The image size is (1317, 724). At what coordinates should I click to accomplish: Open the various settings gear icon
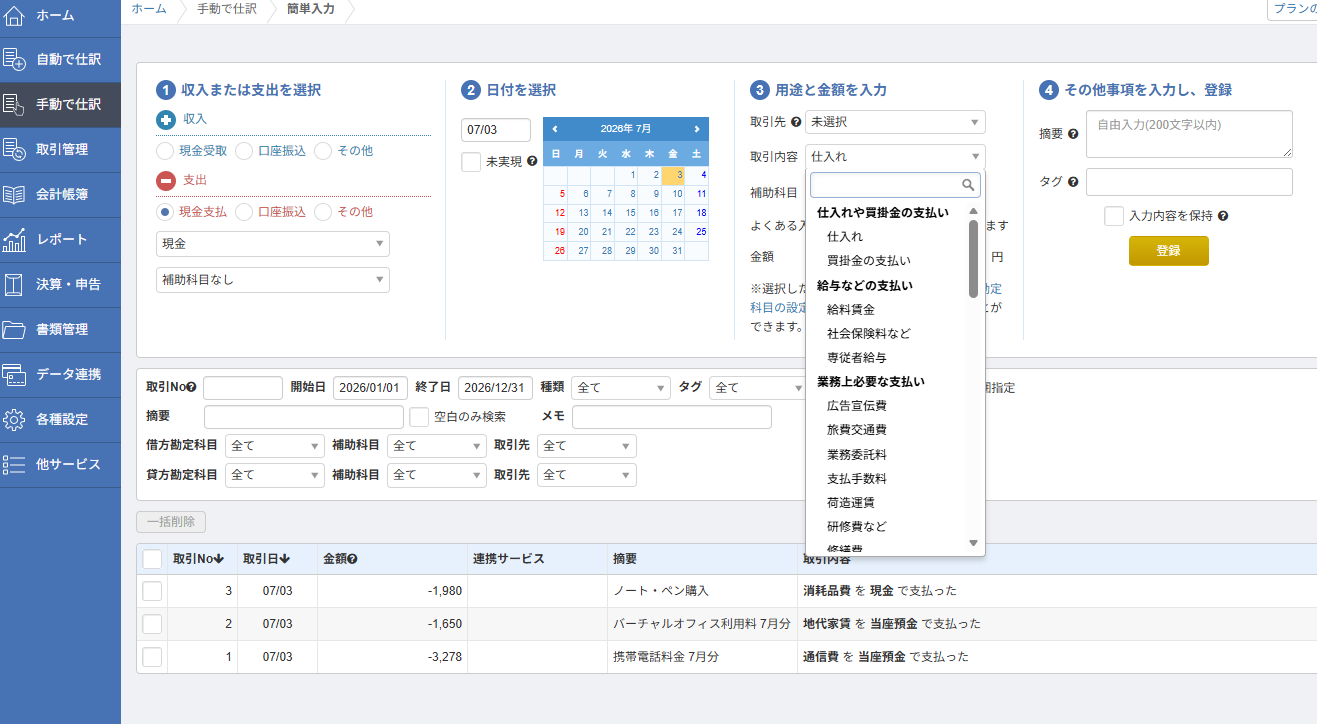14,420
